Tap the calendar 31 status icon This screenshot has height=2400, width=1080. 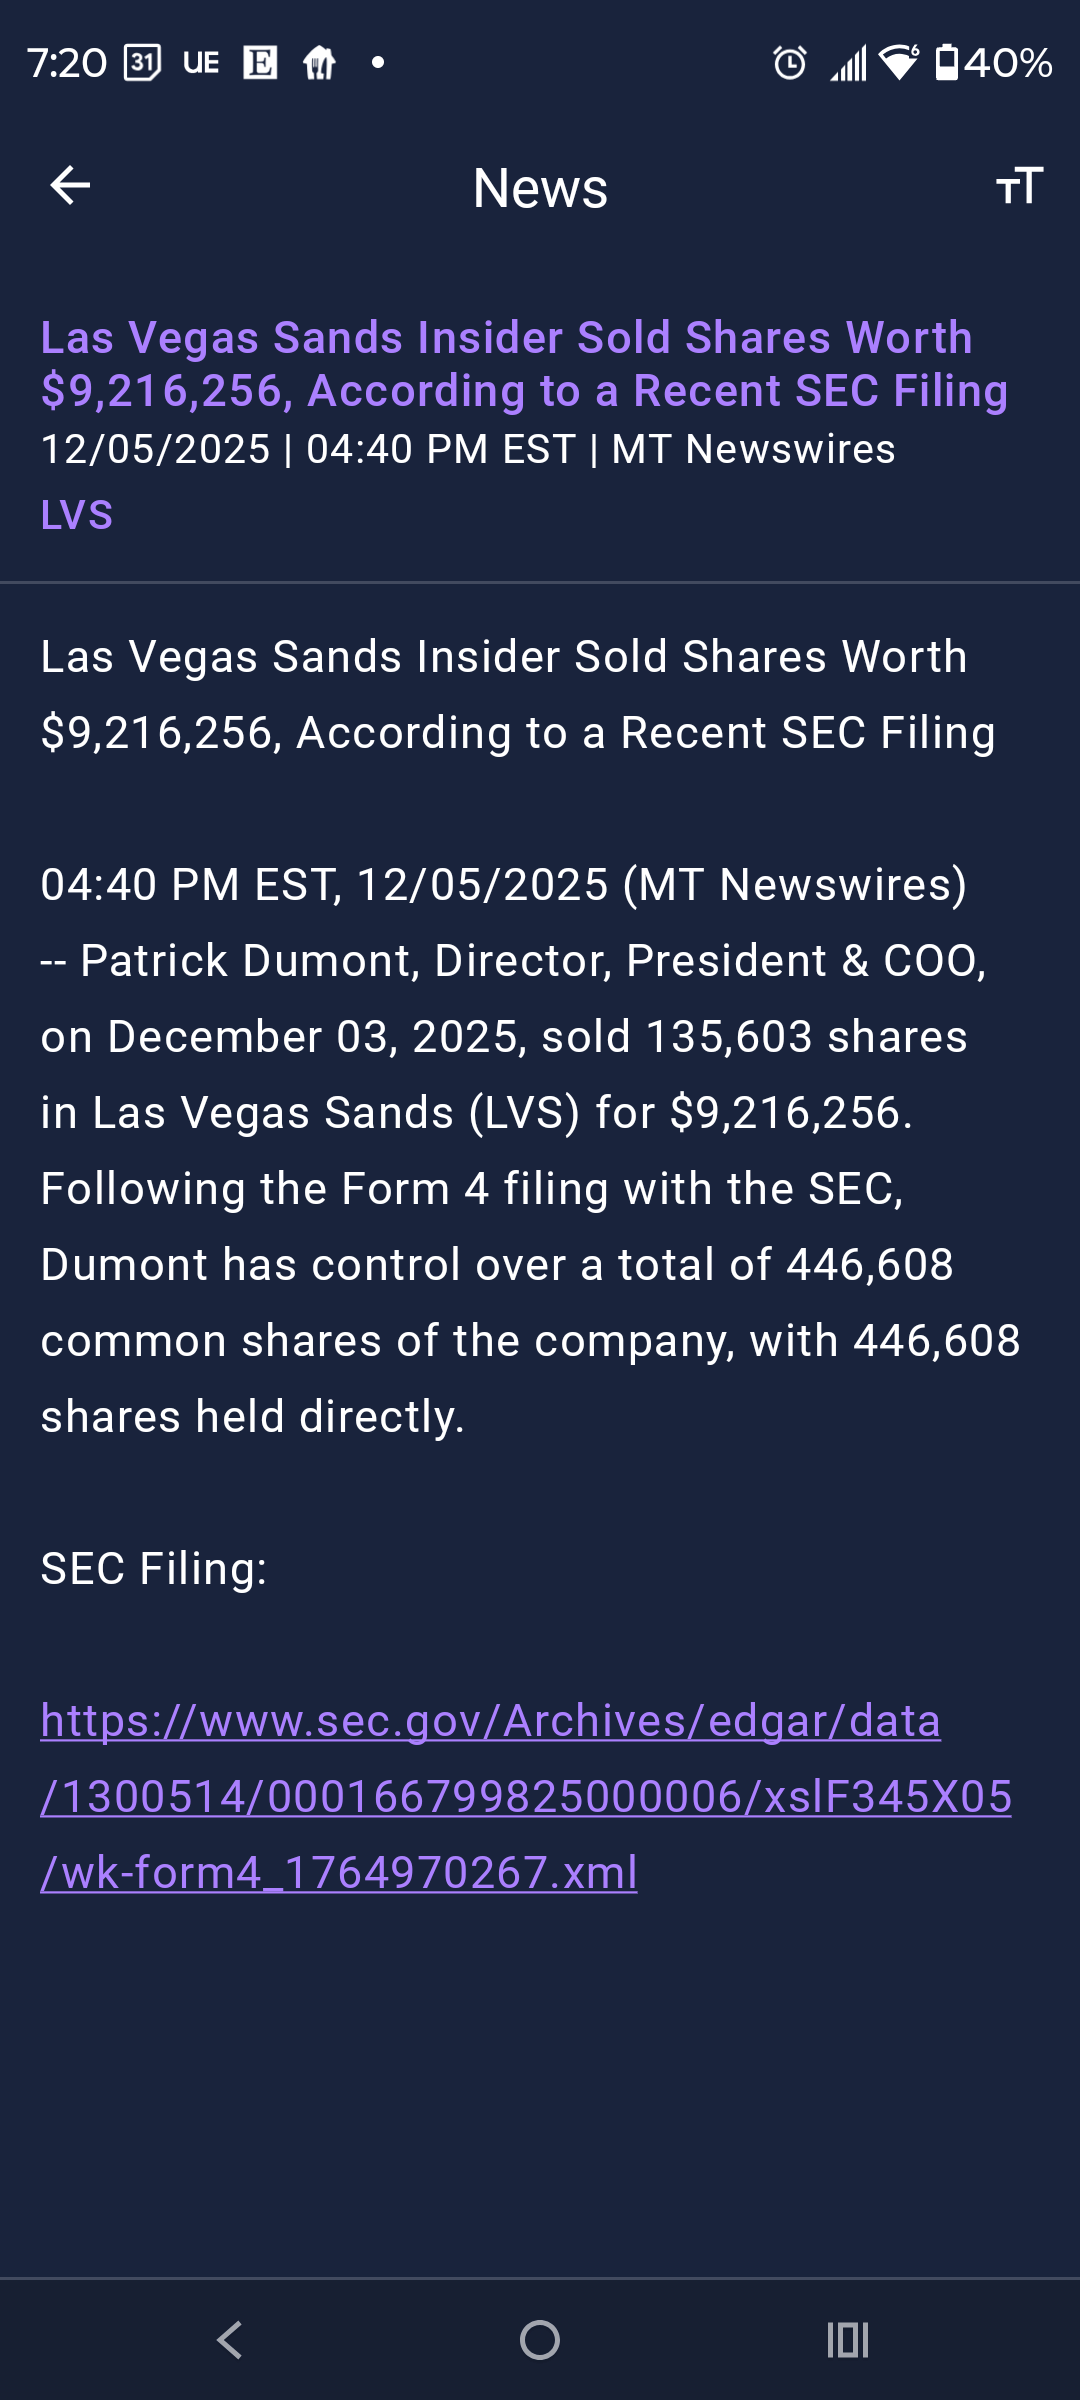(x=142, y=63)
